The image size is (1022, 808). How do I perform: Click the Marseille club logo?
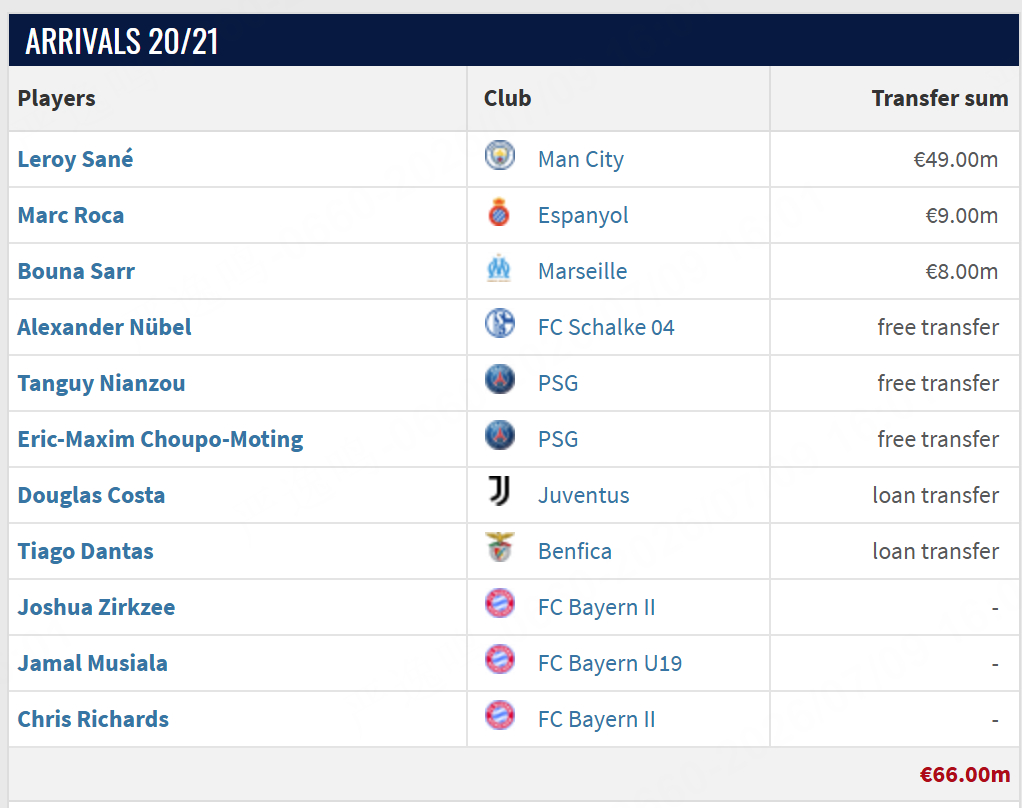pyautogui.click(x=499, y=268)
